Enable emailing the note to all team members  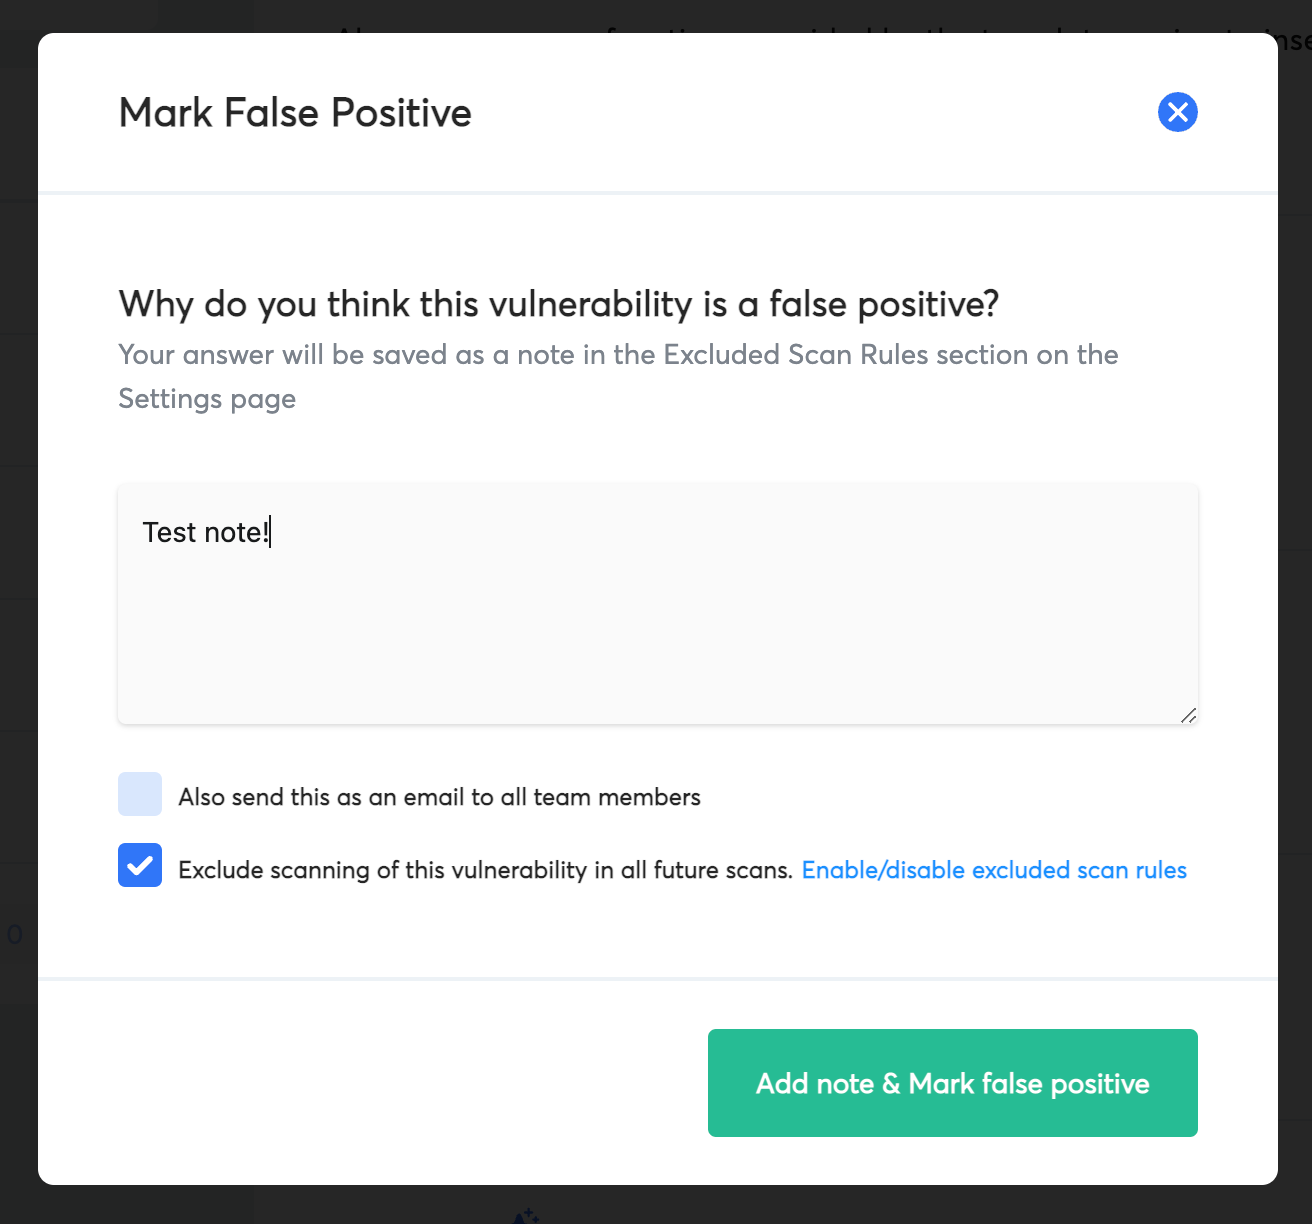point(140,794)
